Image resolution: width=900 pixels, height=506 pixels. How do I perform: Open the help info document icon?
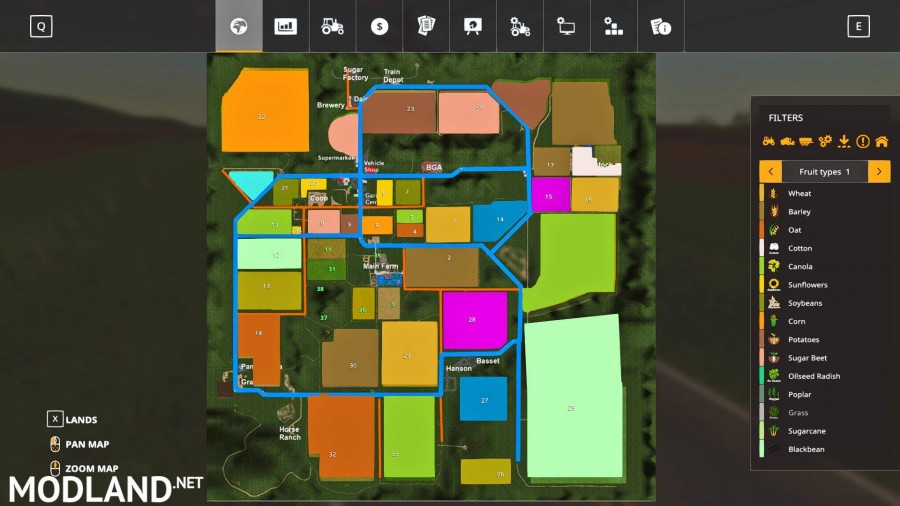pos(661,26)
